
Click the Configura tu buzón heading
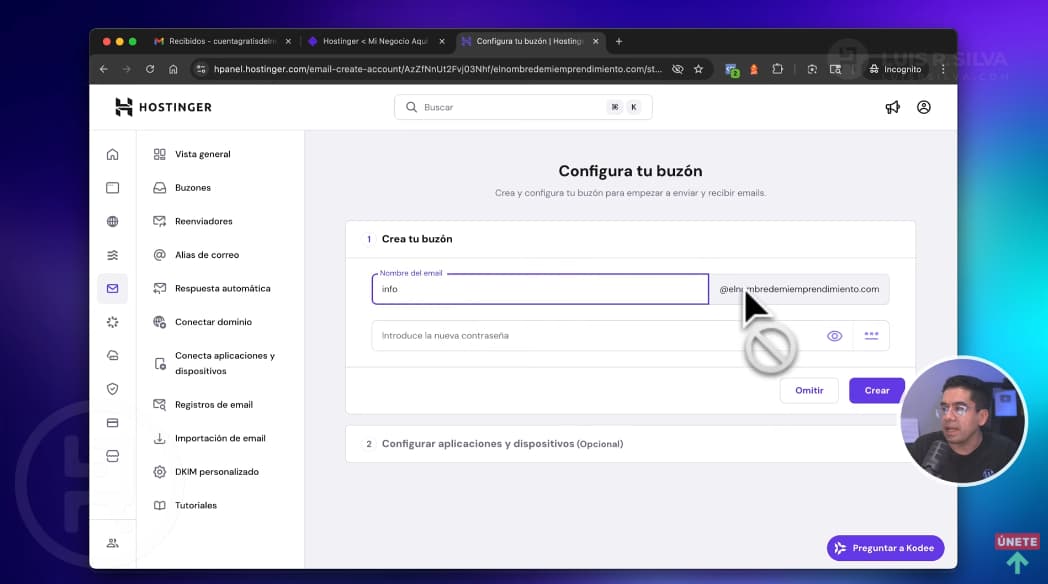630,171
